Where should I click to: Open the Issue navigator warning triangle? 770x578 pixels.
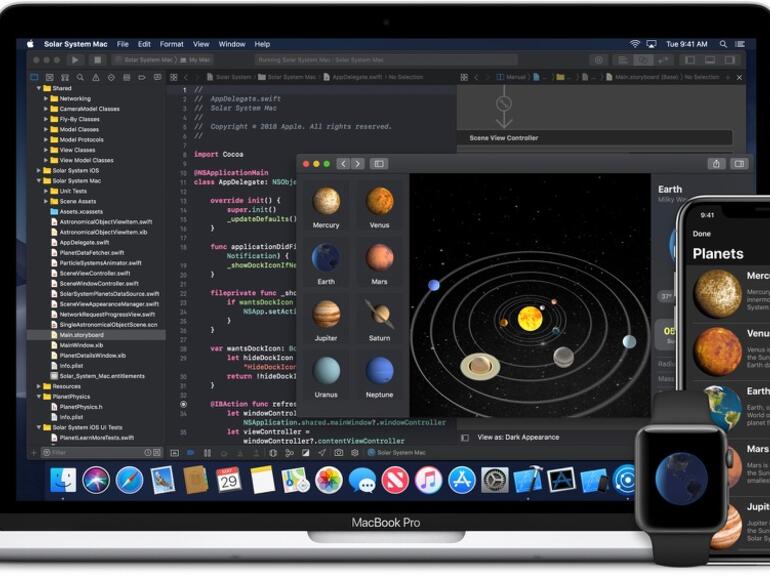96,77
